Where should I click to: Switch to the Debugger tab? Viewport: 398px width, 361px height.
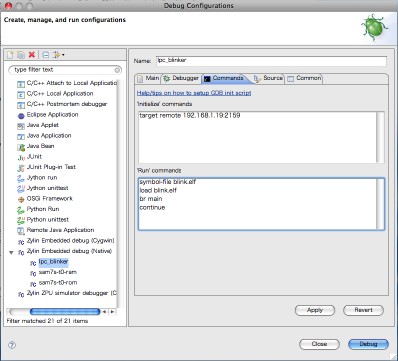pos(181,78)
